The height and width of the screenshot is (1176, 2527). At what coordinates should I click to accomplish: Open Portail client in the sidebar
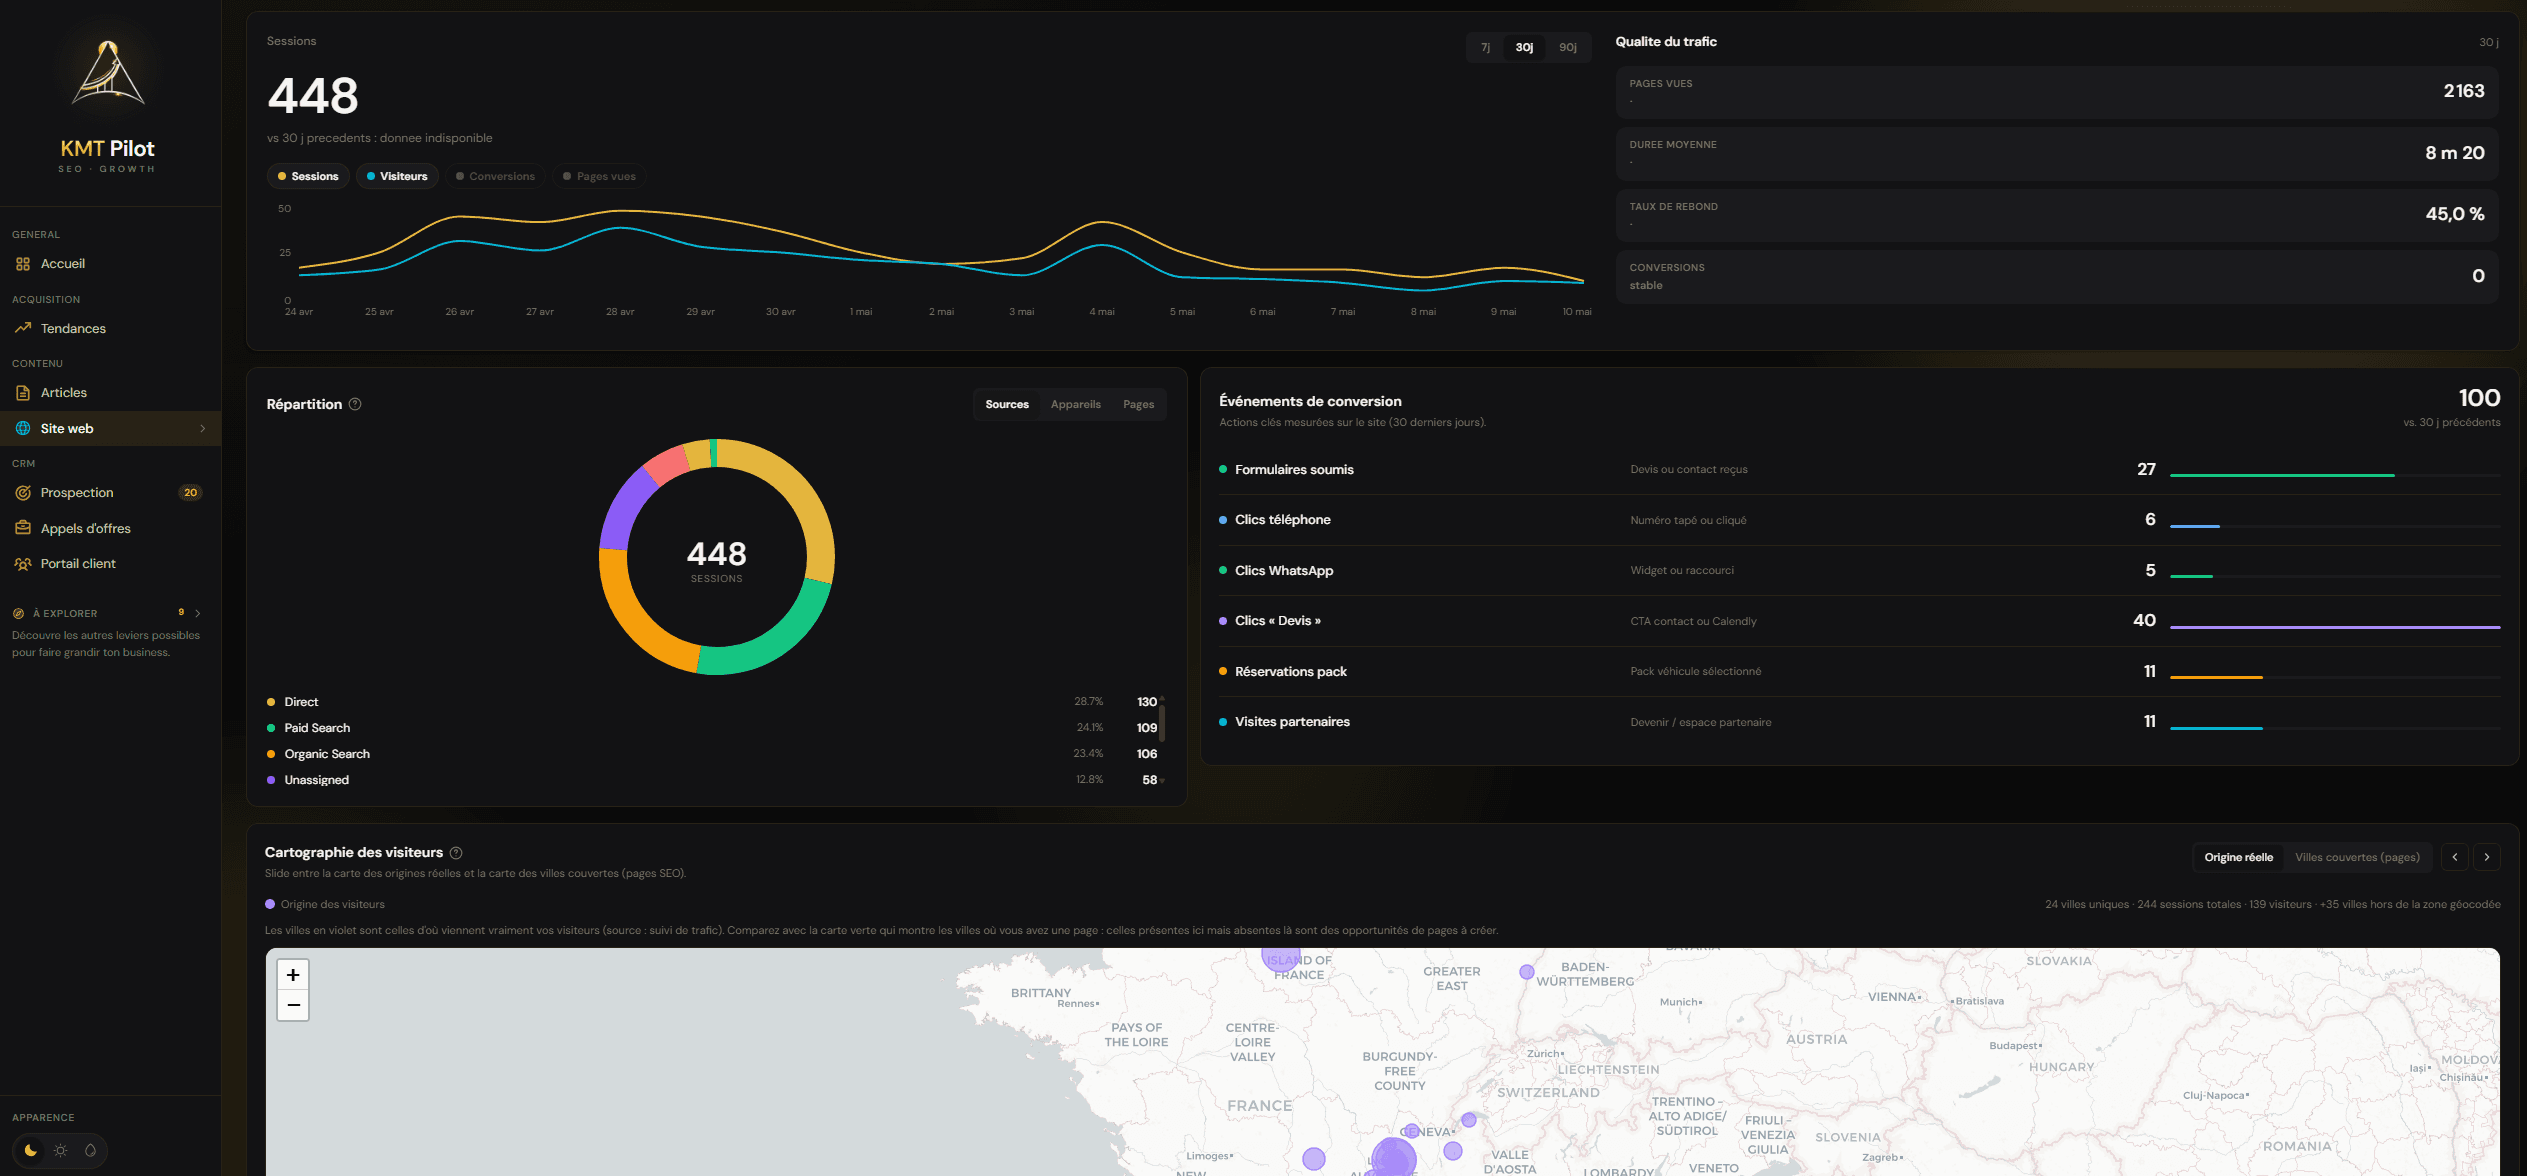pos(110,564)
